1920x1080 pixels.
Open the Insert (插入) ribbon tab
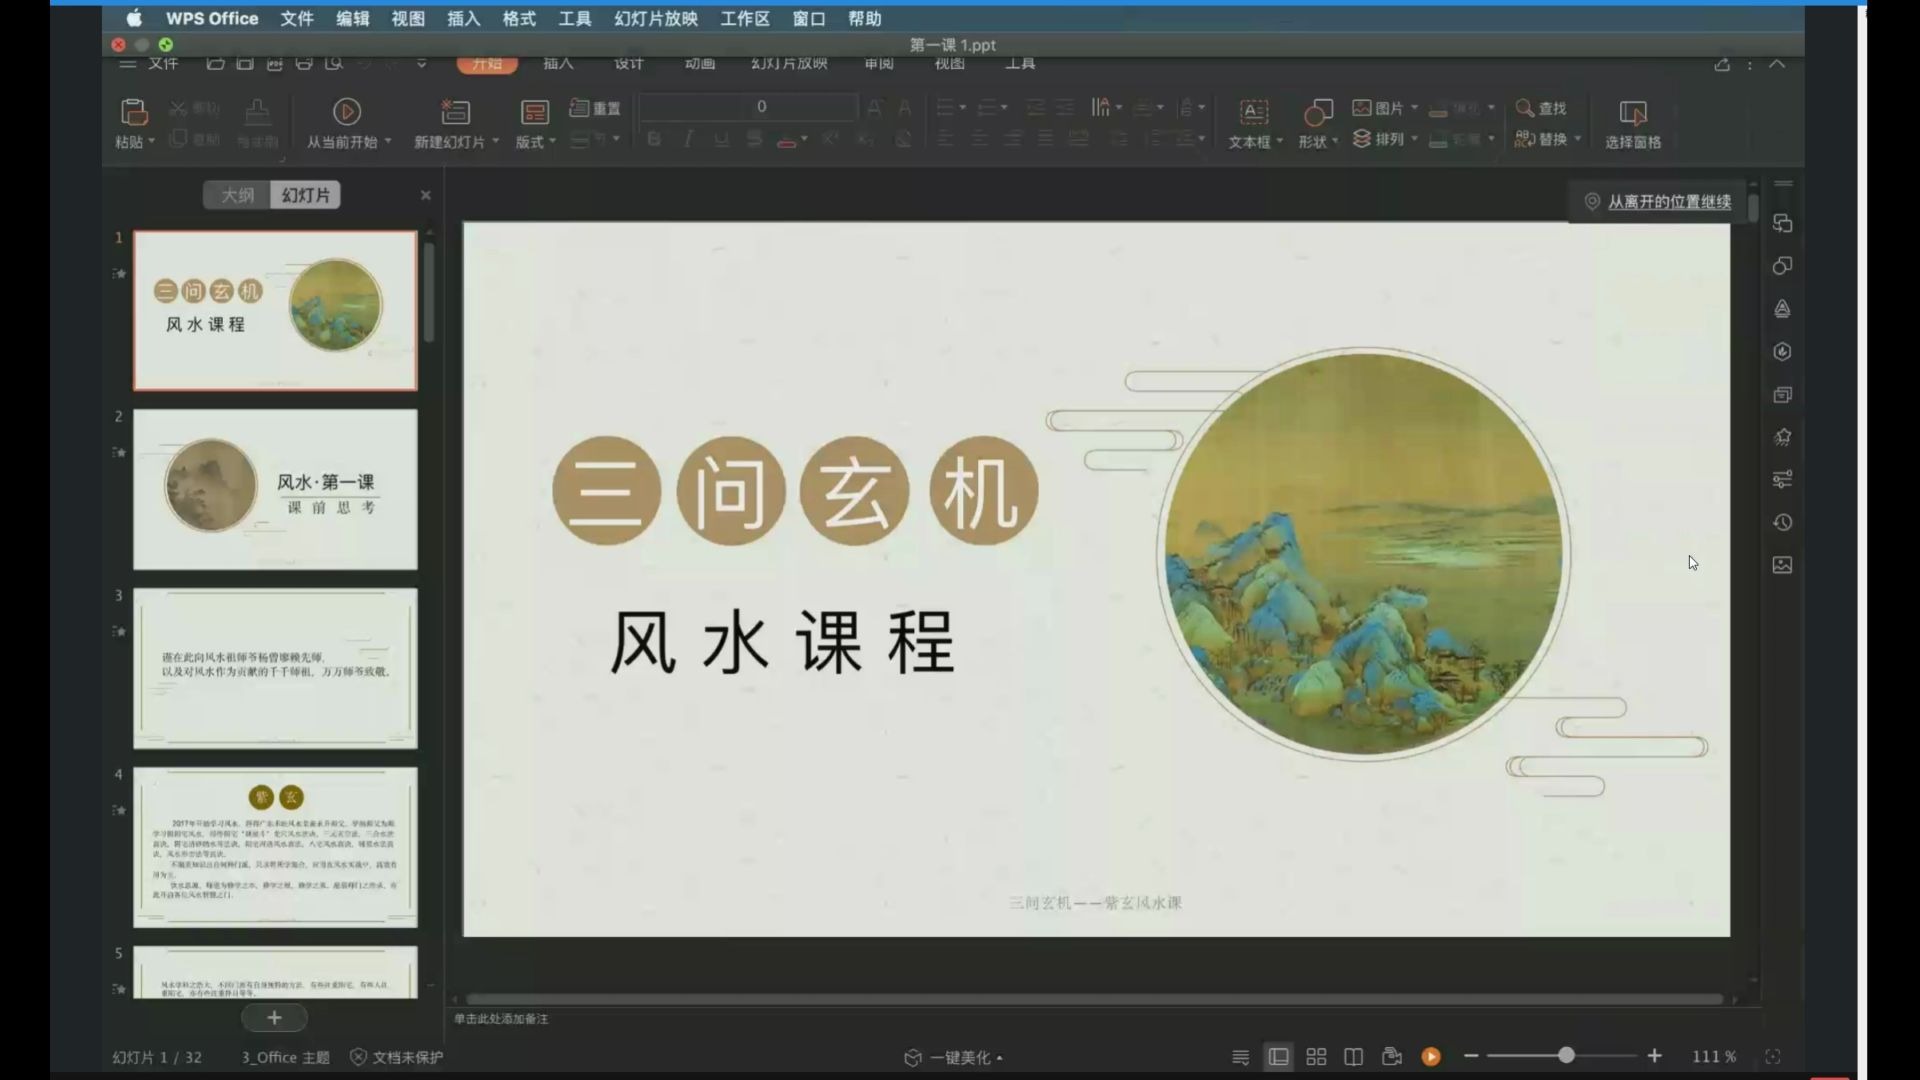(559, 63)
